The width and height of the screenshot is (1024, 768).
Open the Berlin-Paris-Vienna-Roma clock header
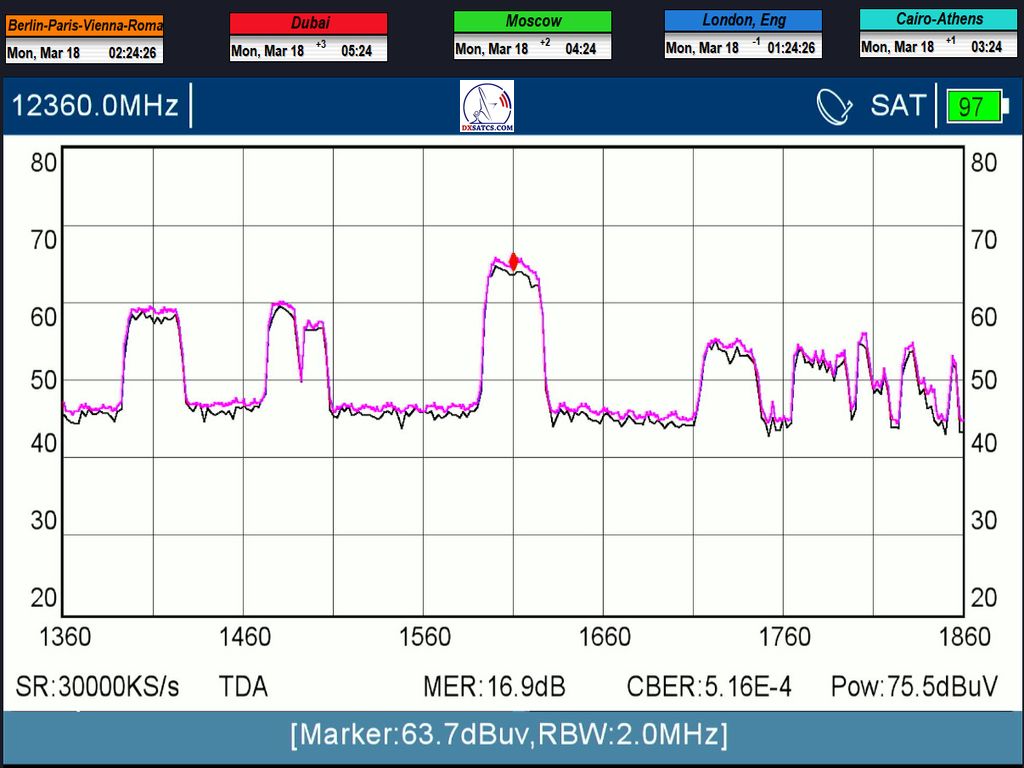click(84, 25)
